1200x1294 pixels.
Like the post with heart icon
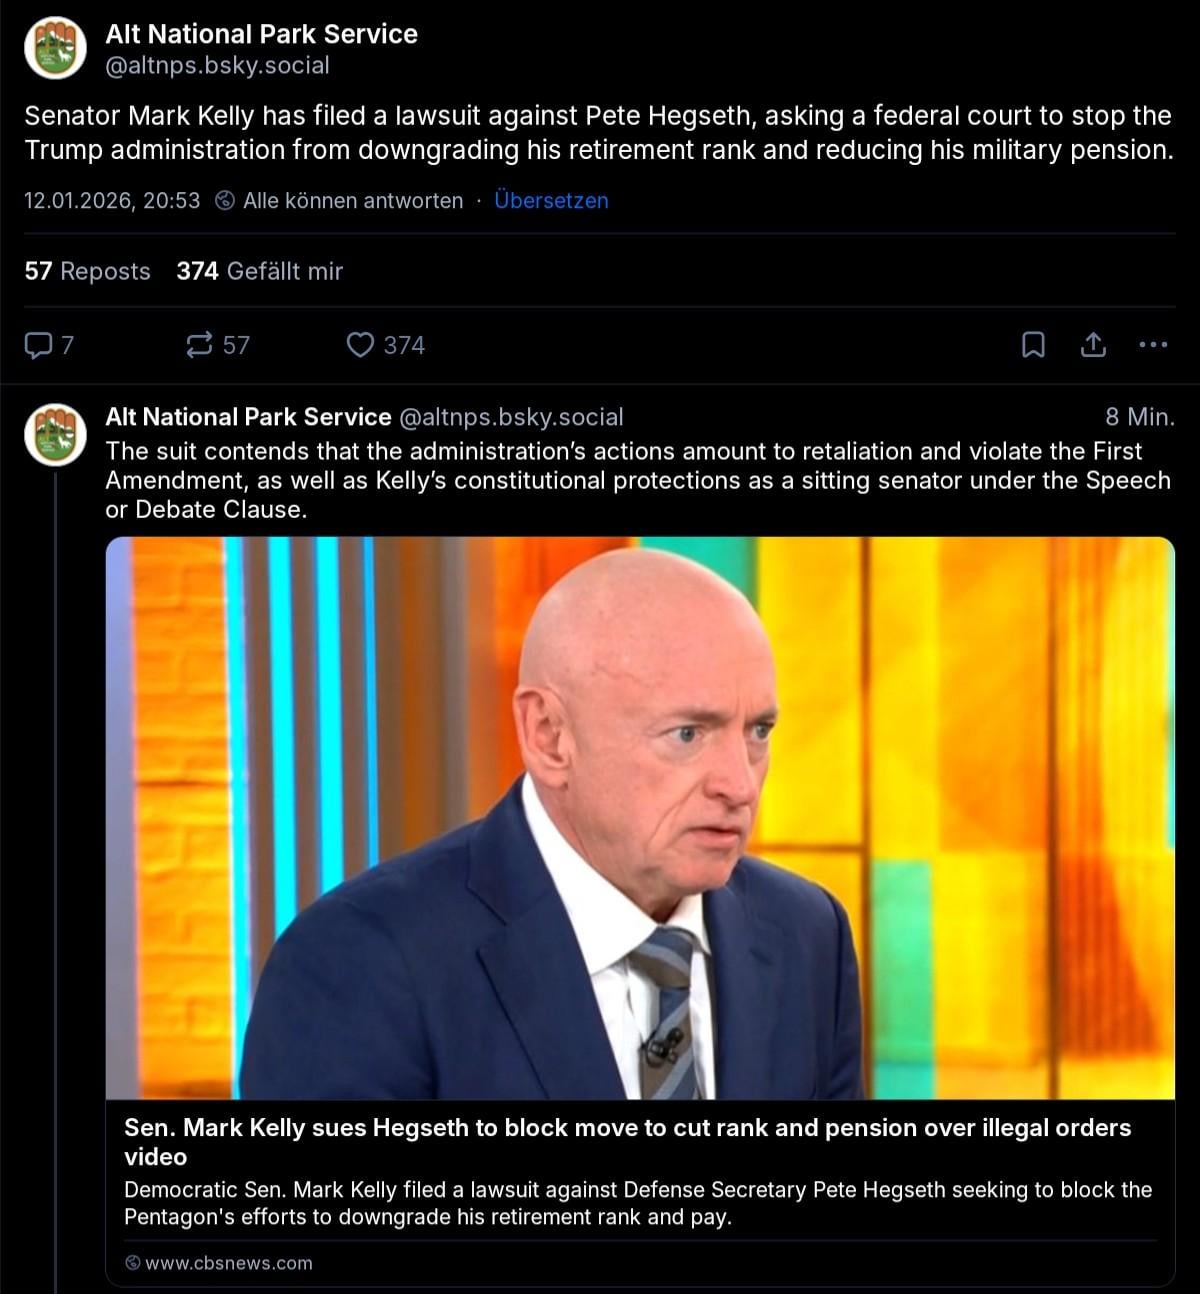coord(360,345)
